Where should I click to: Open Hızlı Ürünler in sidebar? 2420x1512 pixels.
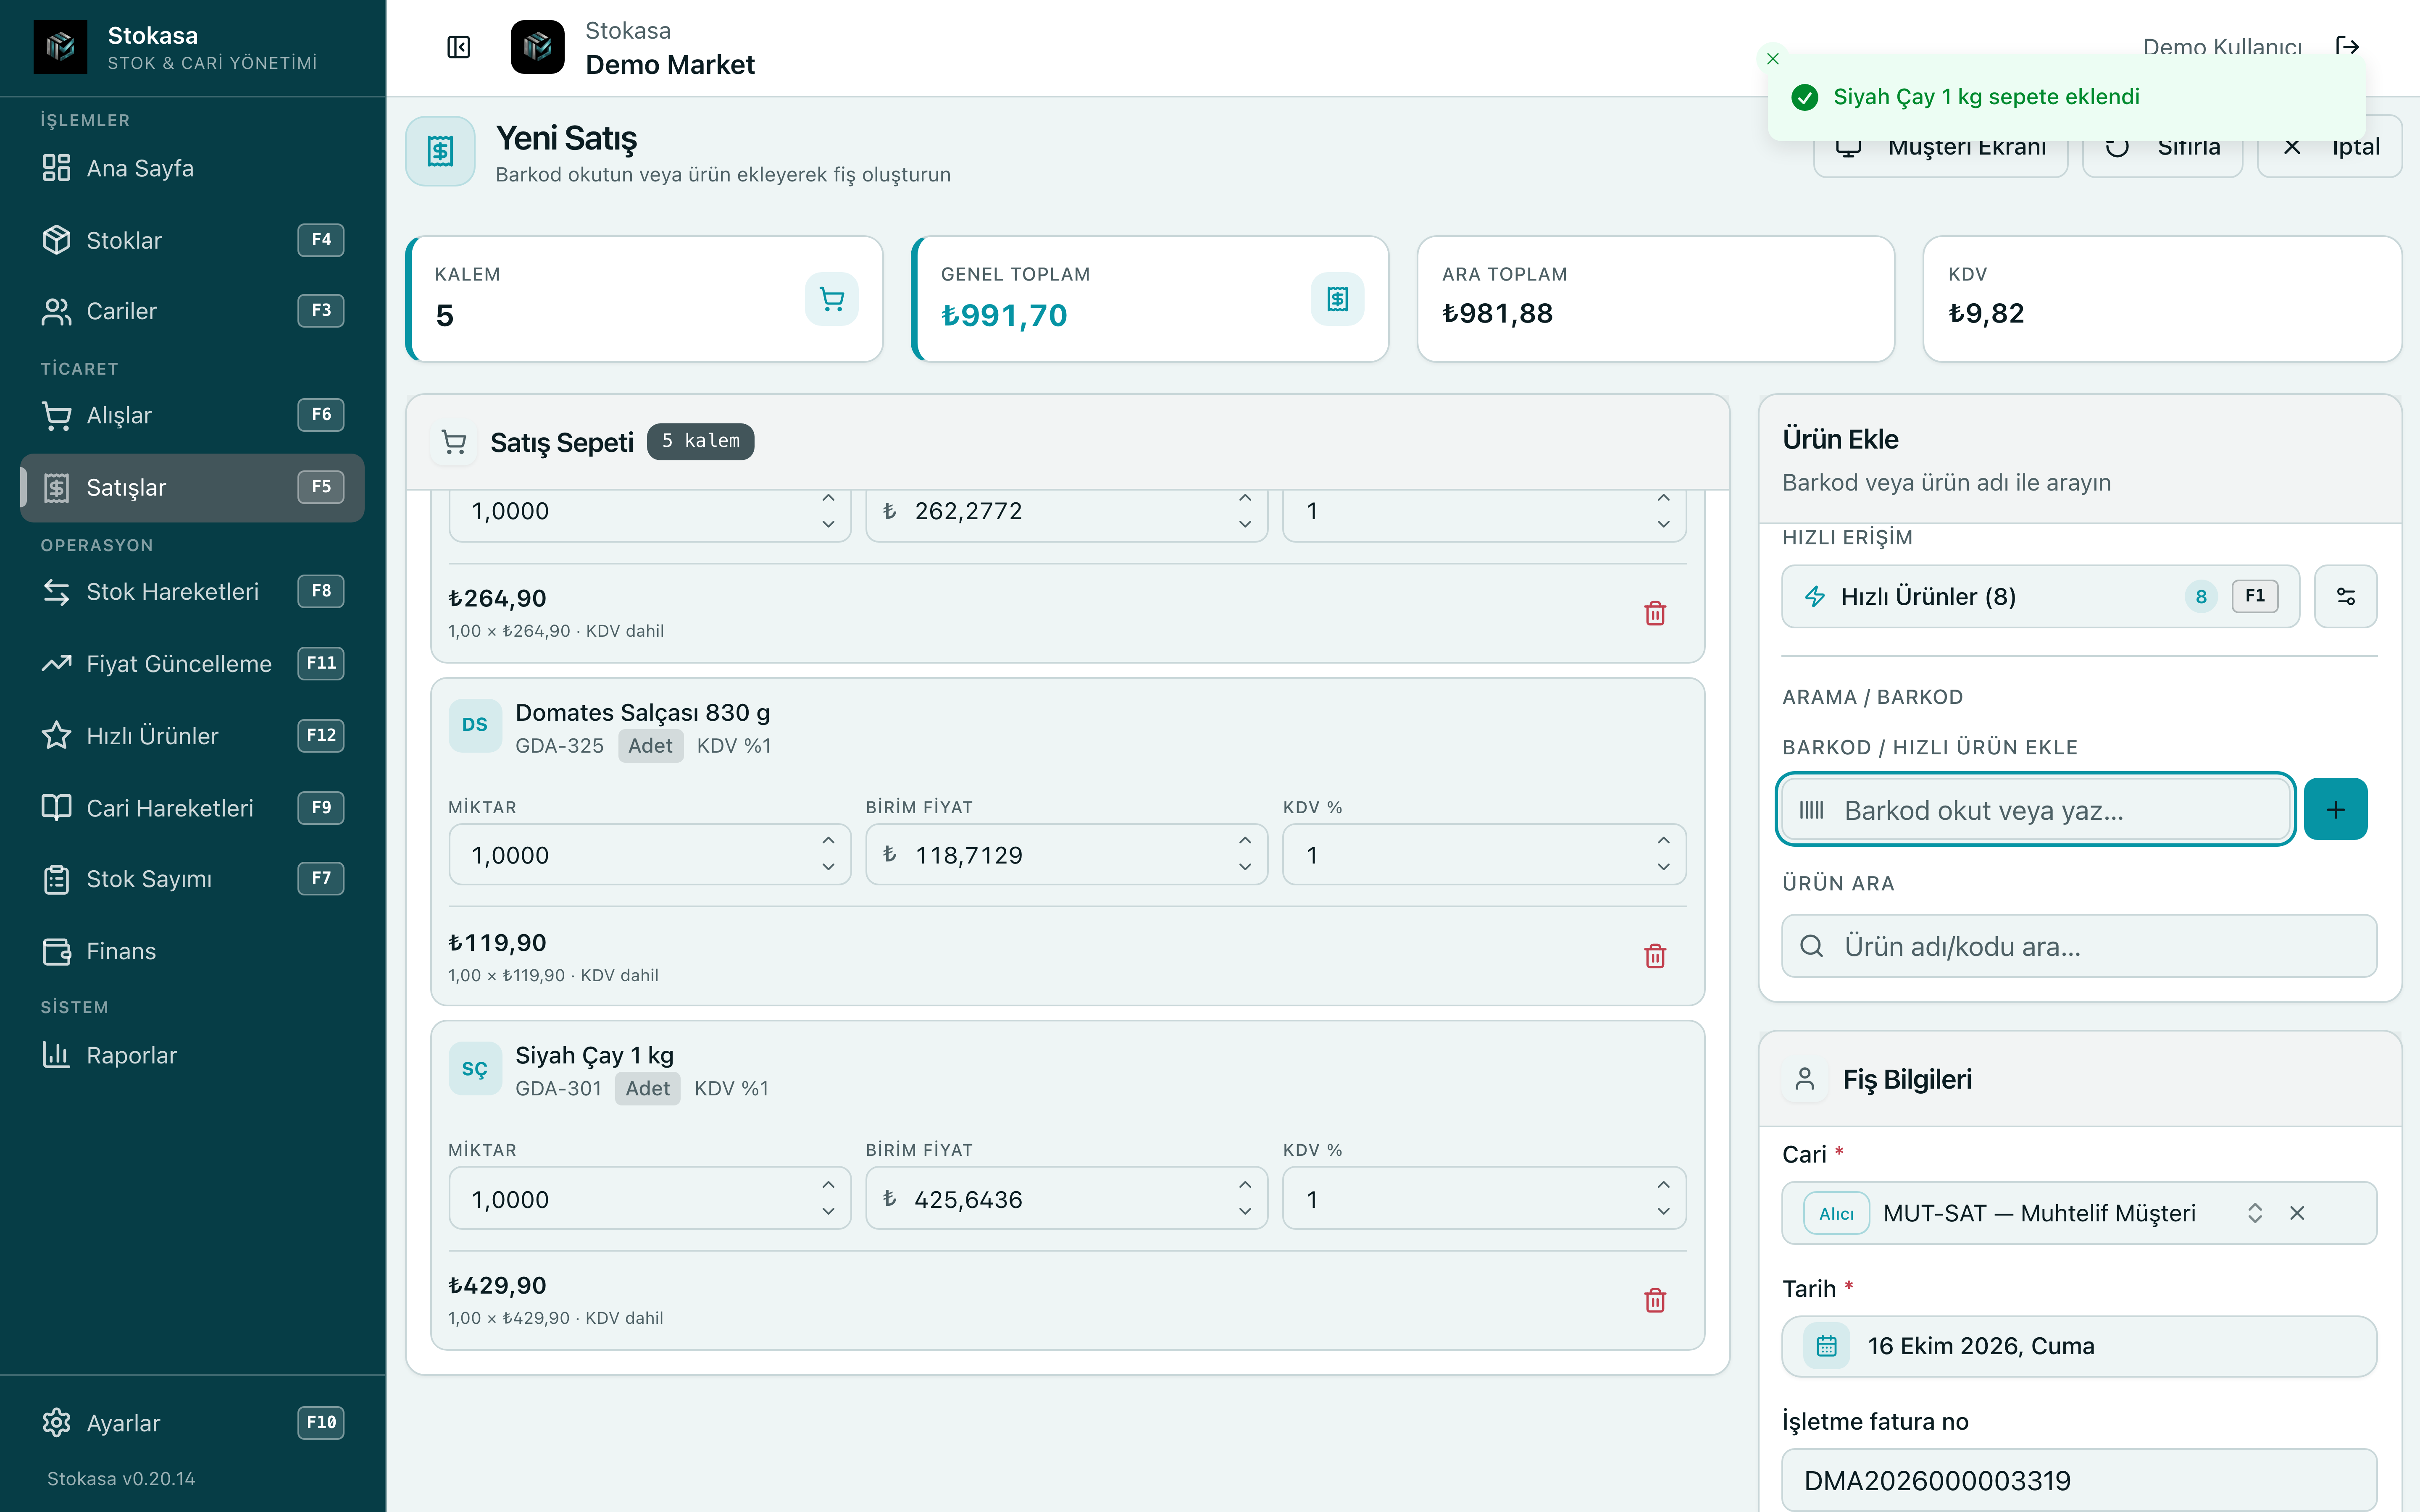pyautogui.click(x=192, y=735)
